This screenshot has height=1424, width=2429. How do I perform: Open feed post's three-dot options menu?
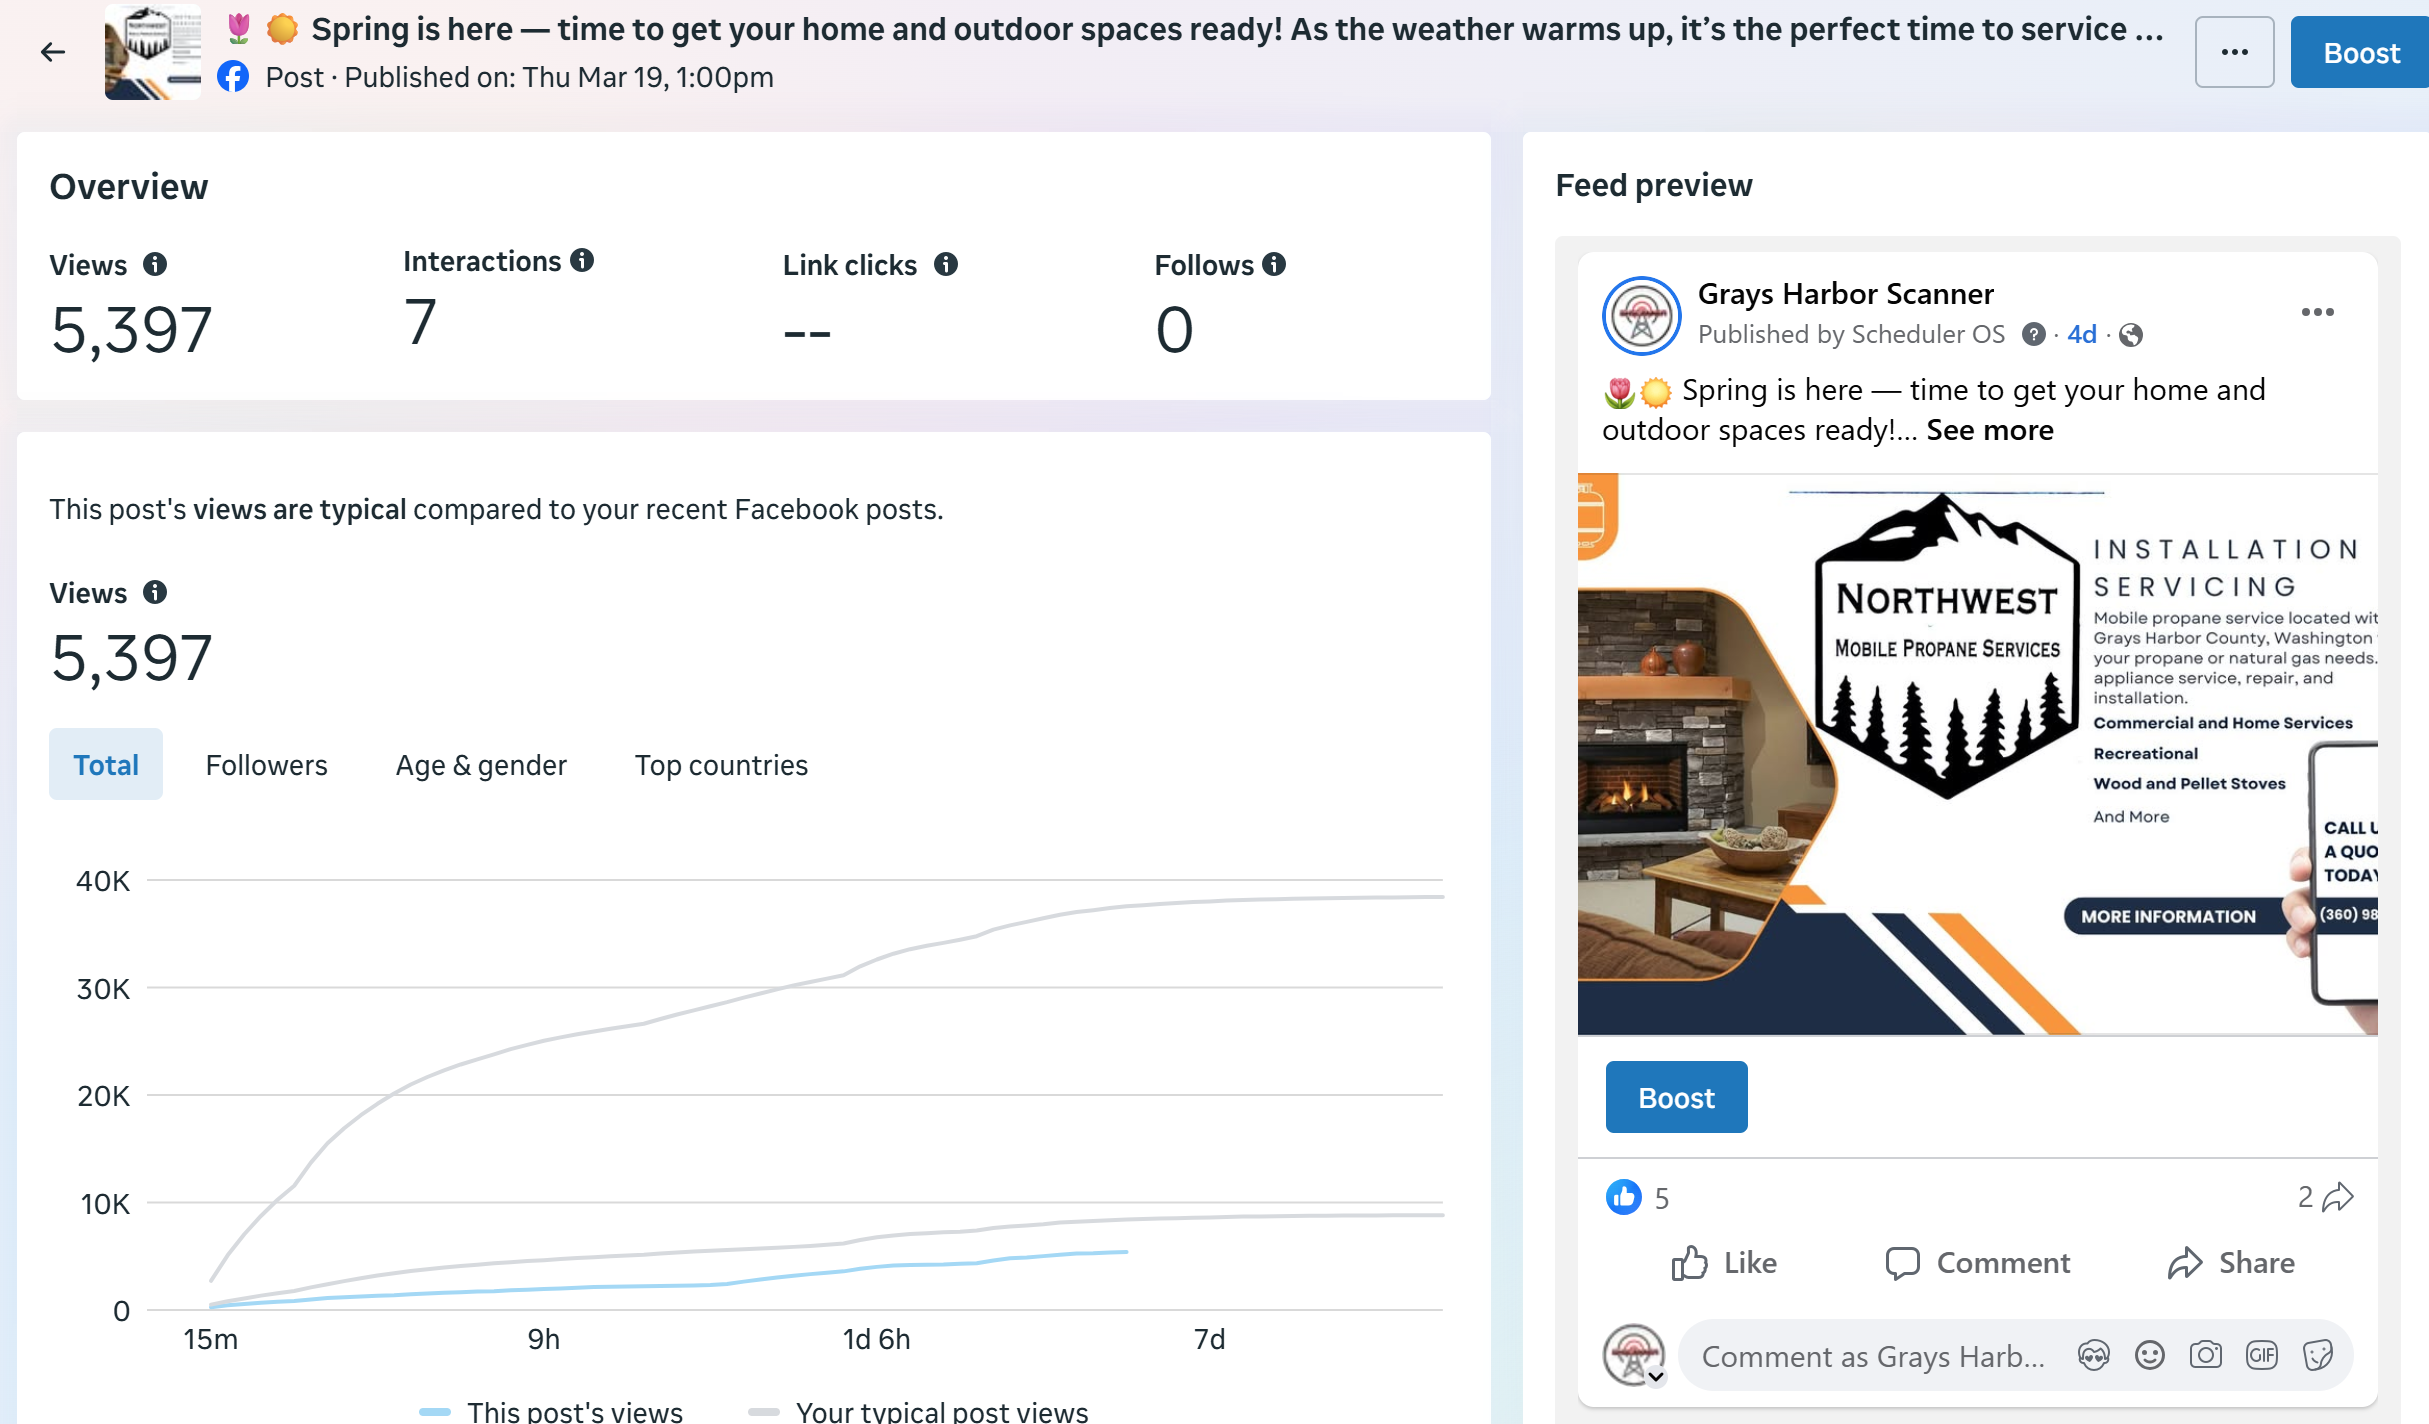[2317, 312]
